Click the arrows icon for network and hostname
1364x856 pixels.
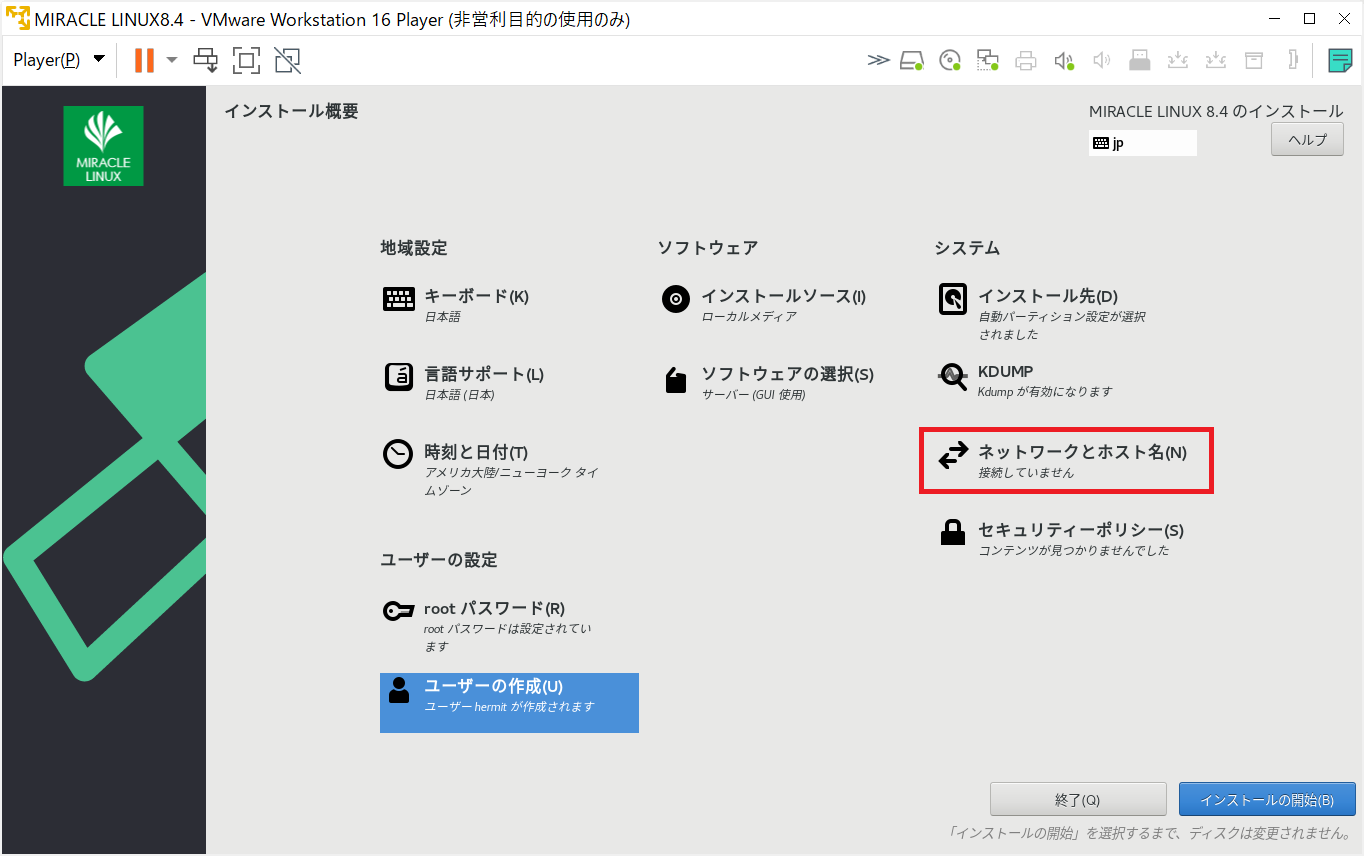pos(953,455)
